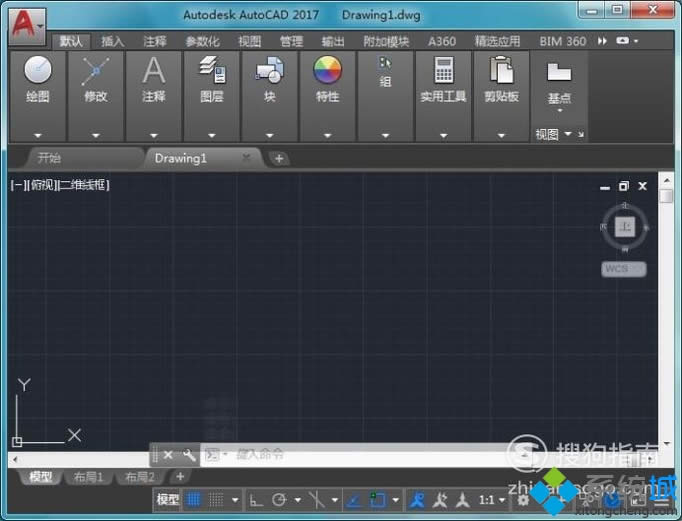
Task: Restore the drawing viewport window
Action: 624,186
